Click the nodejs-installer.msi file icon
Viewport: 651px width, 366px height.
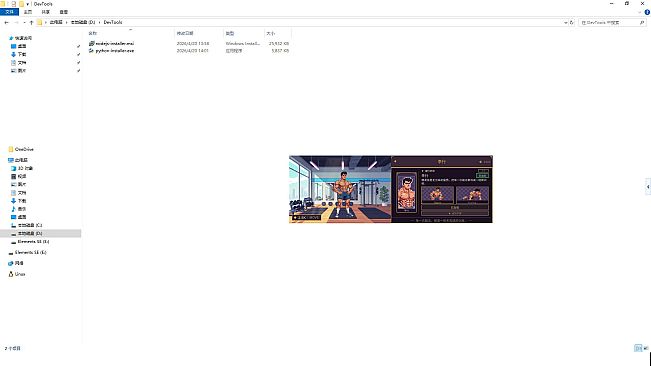[91, 43]
